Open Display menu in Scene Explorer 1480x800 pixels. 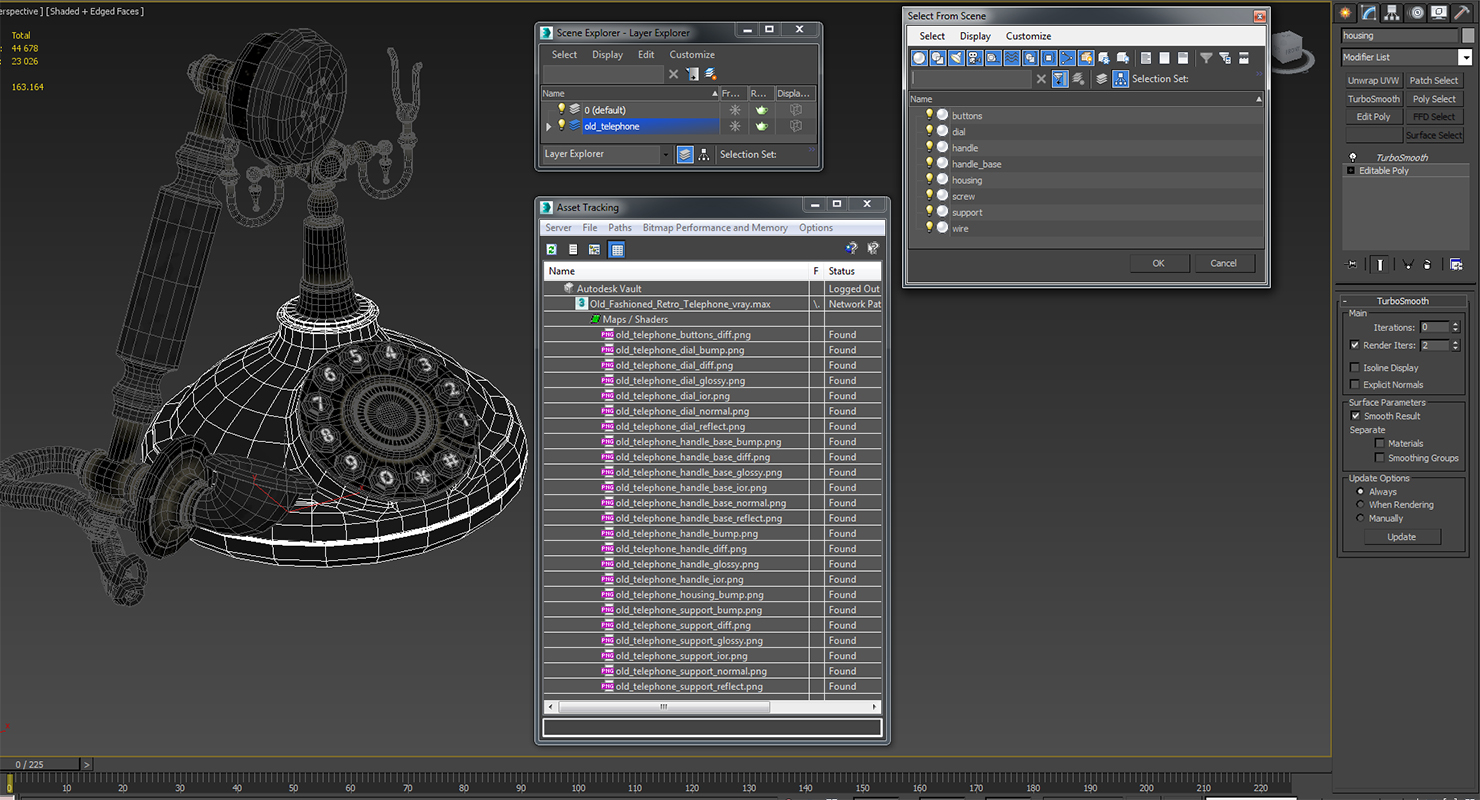(607, 55)
